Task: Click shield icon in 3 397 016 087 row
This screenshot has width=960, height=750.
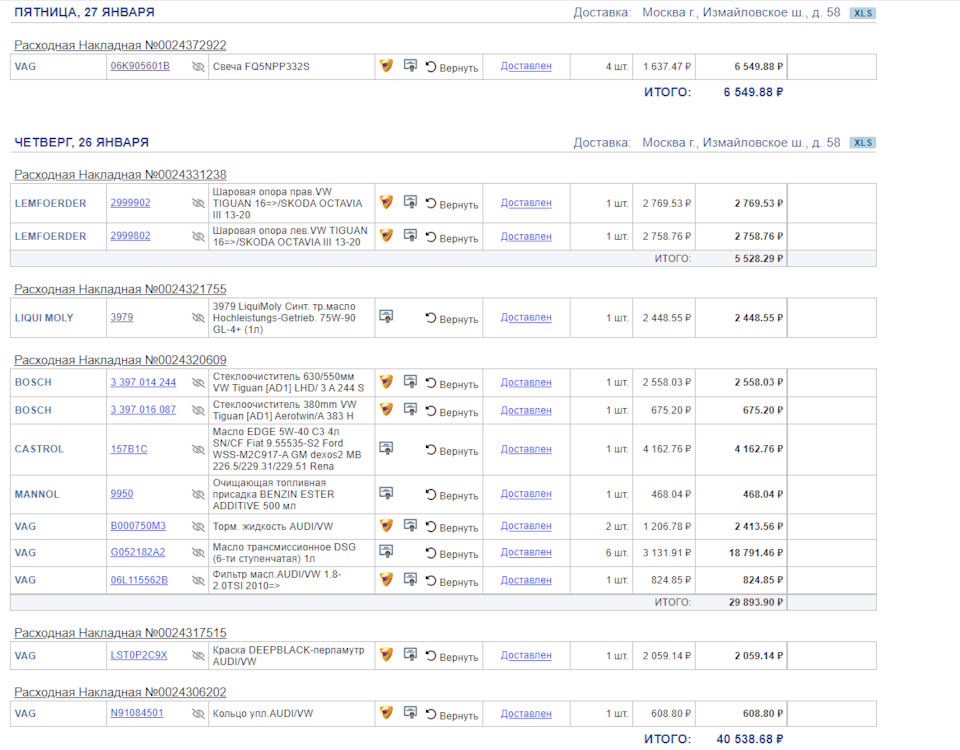Action: click(386, 410)
